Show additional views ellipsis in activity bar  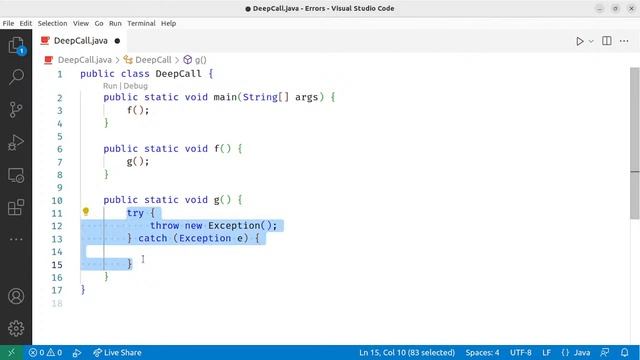tap(16, 239)
